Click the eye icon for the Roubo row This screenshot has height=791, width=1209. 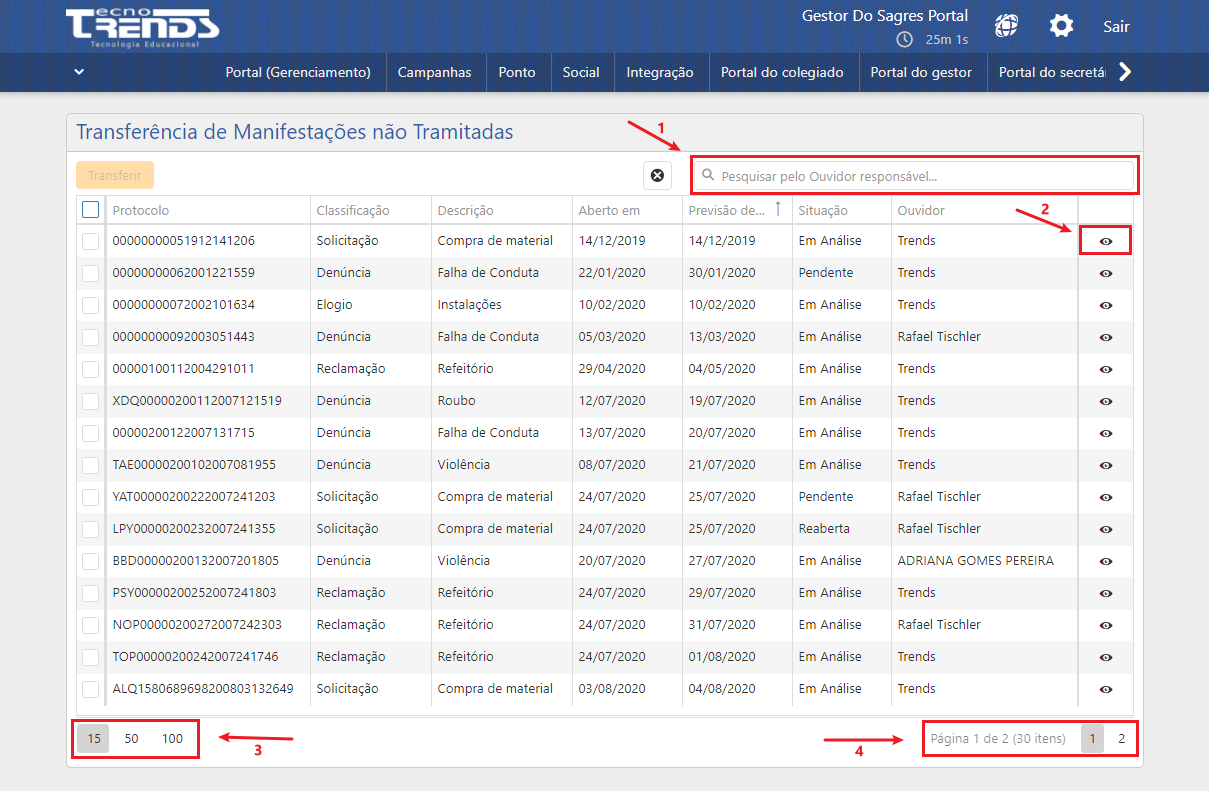pos(1105,401)
